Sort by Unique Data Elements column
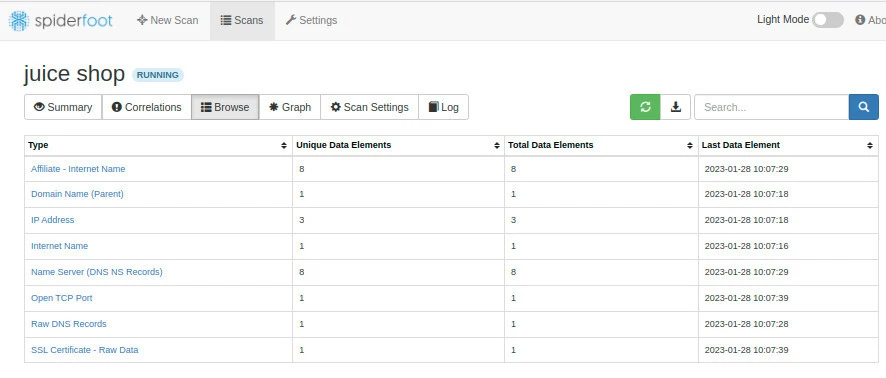 (497, 146)
